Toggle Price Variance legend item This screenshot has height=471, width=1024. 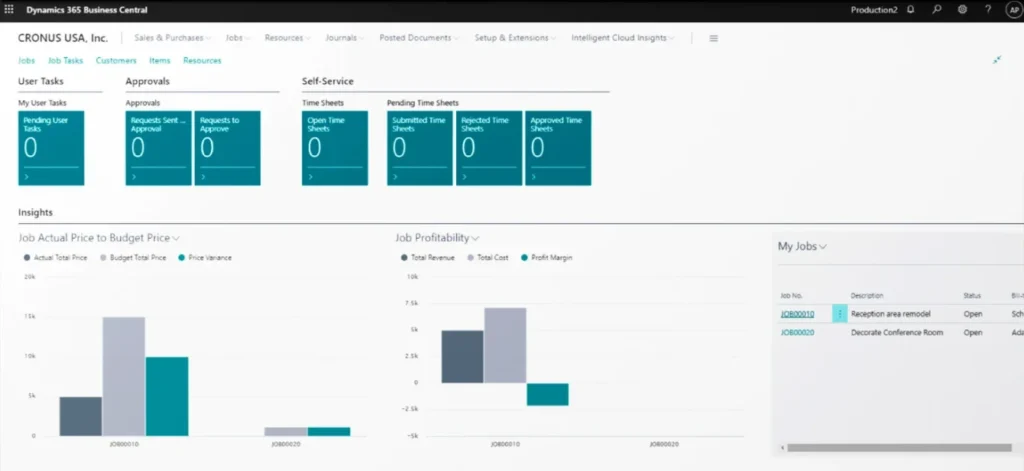point(205,258)
